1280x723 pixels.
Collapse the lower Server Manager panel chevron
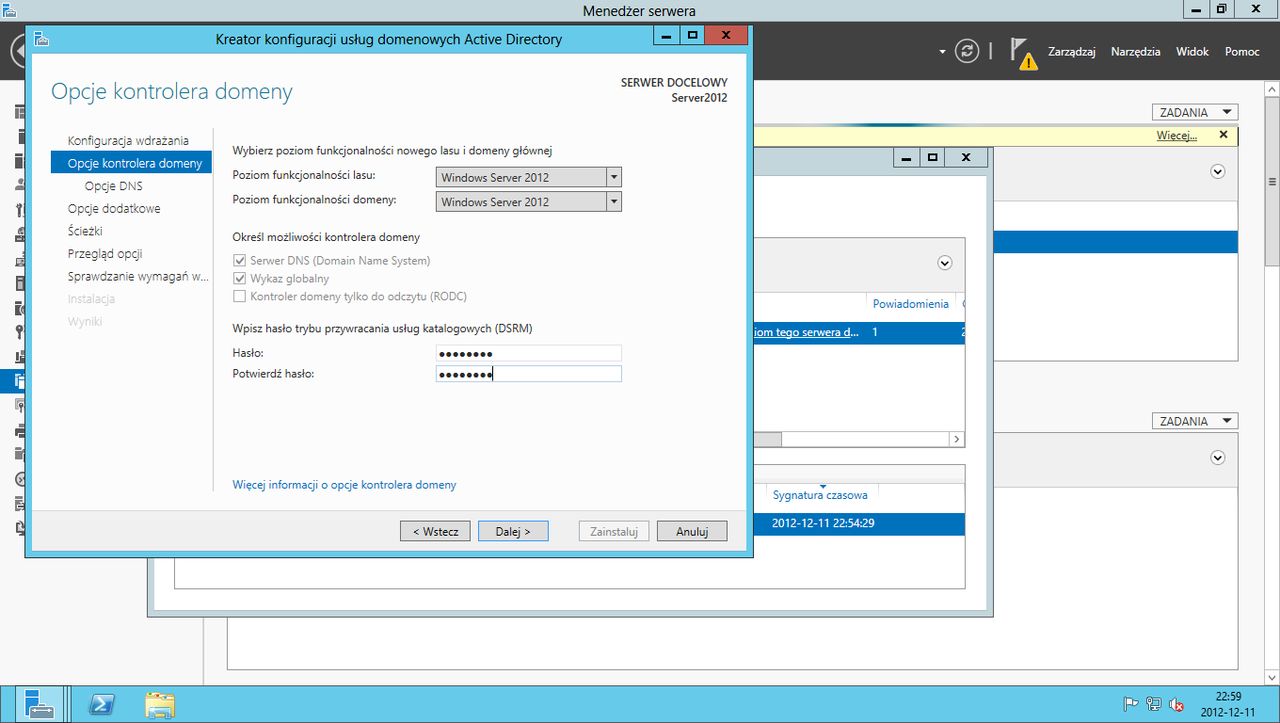pos(1218,457)
